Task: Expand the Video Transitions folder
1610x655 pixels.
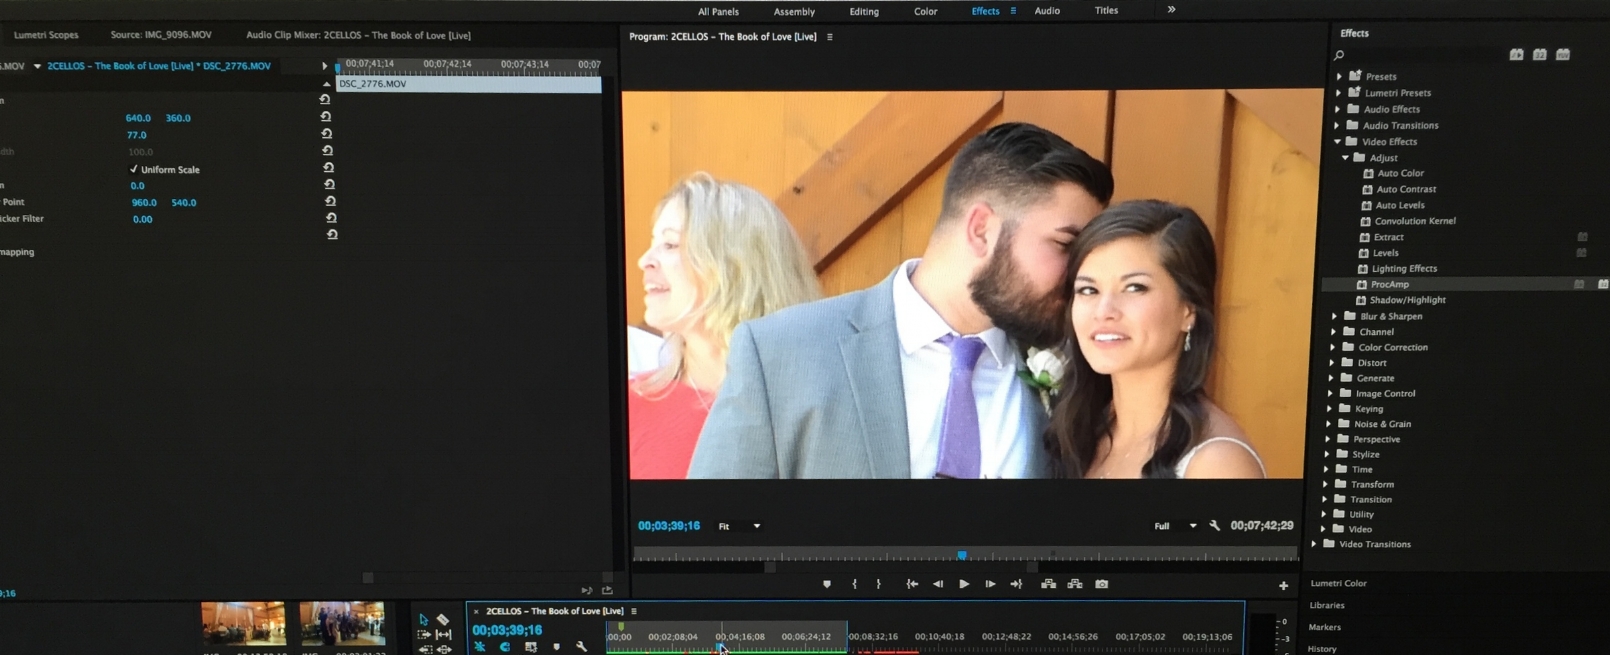Action: 1314,544
